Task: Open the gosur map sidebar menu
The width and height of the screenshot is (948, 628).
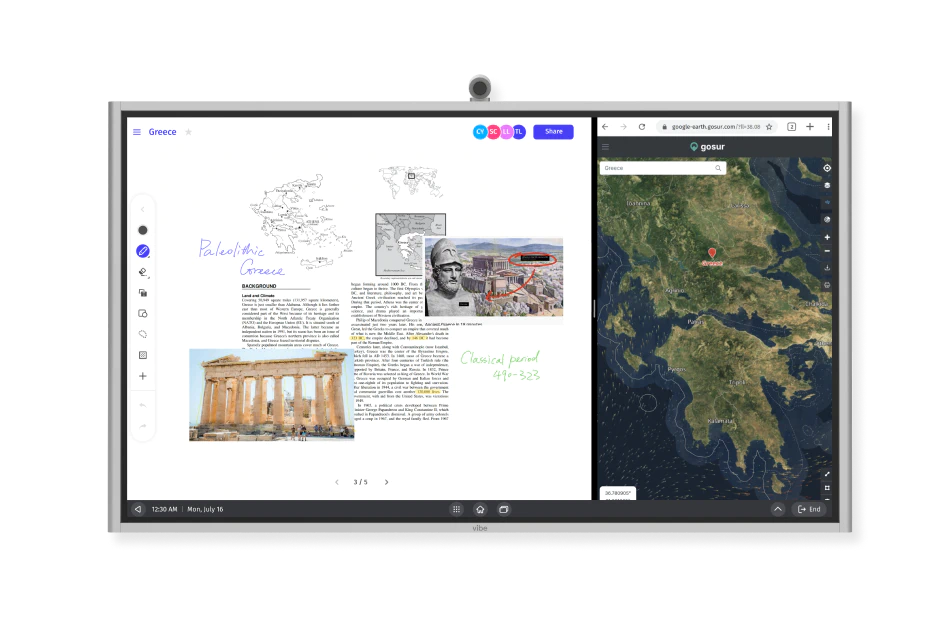Action: (x=605, y=145)
